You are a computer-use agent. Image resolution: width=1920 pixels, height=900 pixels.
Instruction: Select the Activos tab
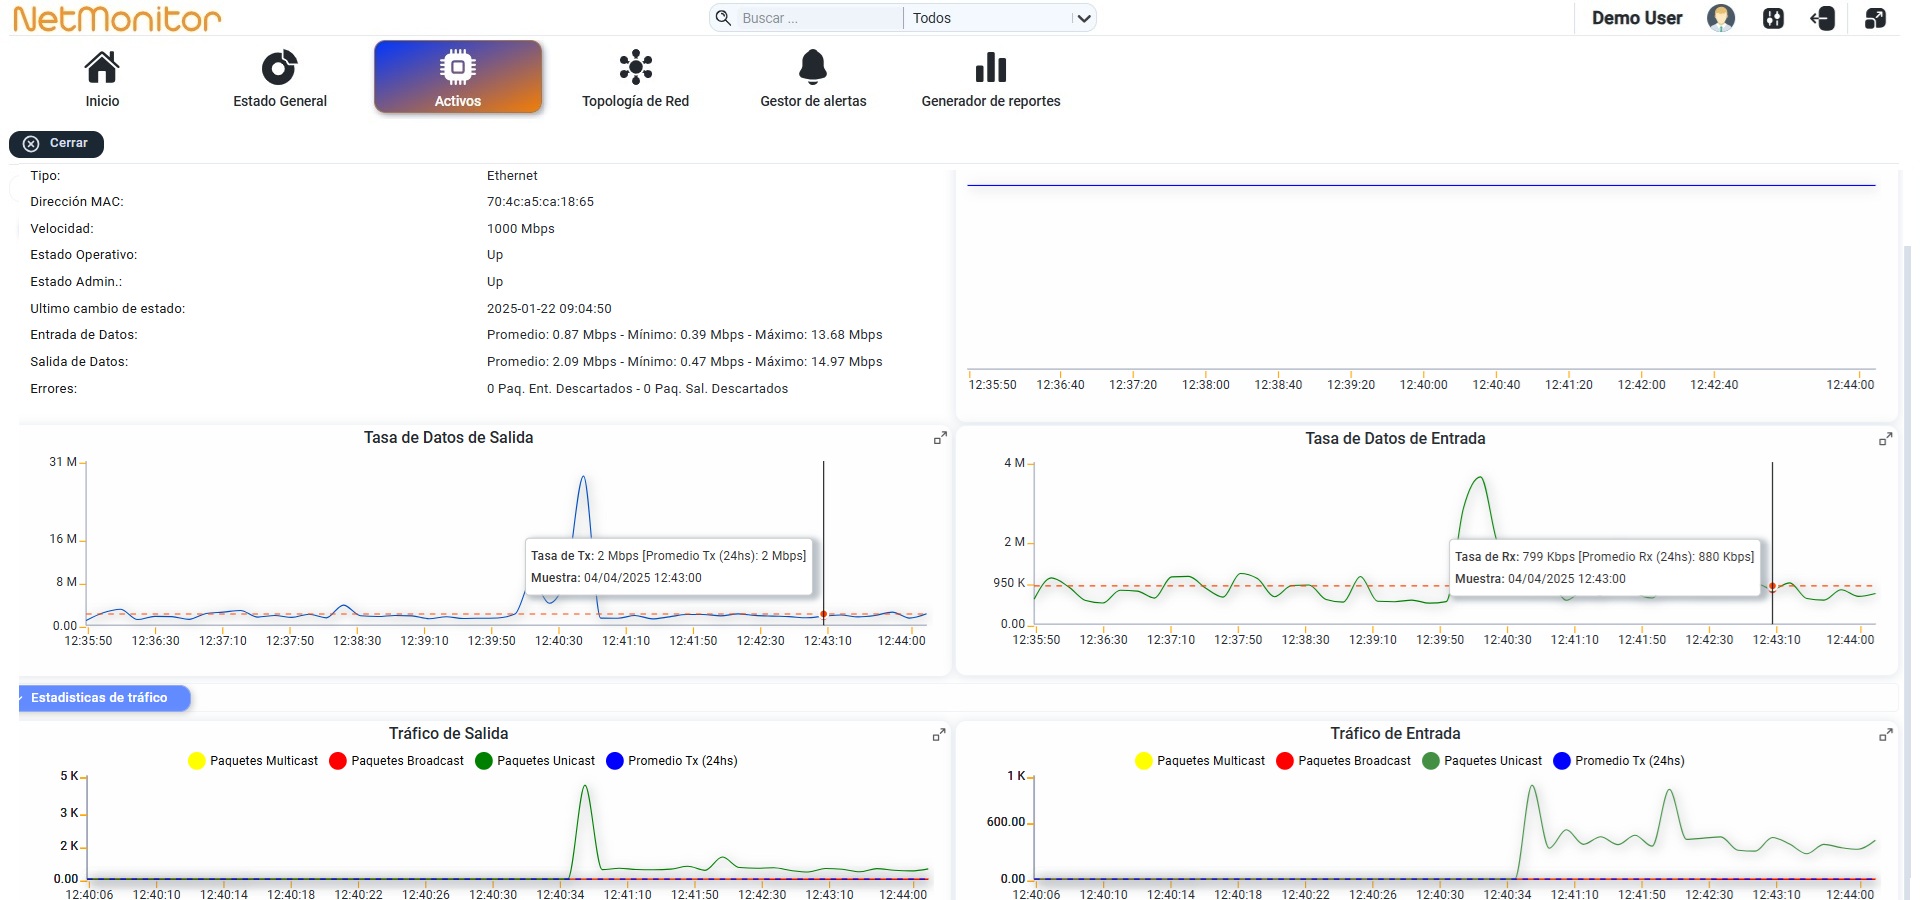click(458, 77)
